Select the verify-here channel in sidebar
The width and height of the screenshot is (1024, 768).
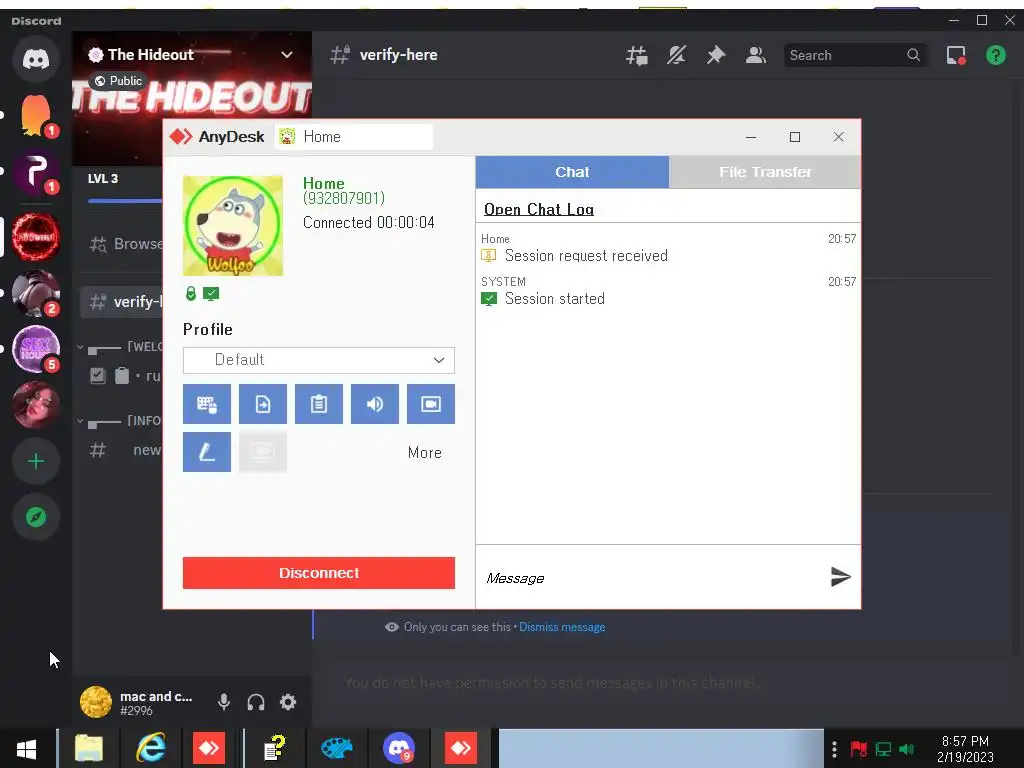point(121,302)
